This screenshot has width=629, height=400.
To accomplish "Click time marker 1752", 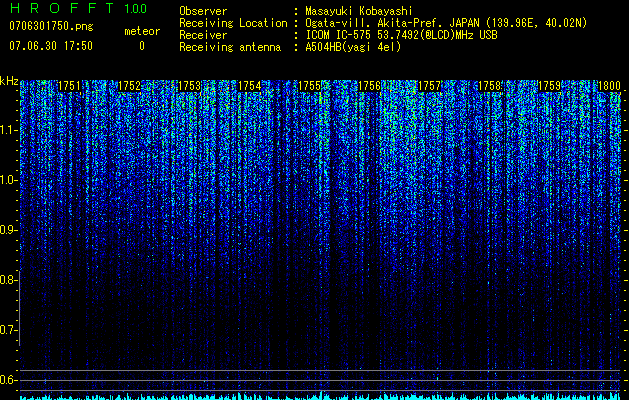I will pos(130,86).
